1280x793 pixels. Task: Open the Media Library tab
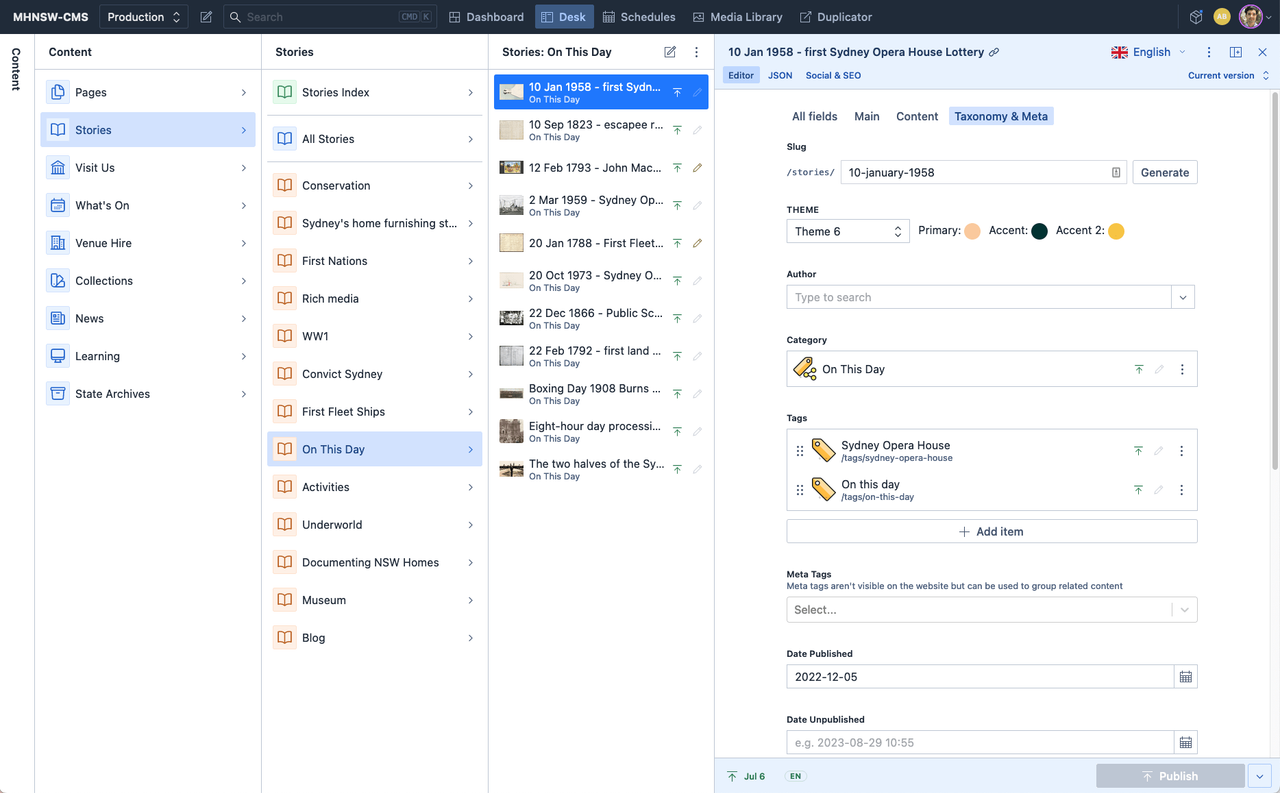(x=738, y=17)
